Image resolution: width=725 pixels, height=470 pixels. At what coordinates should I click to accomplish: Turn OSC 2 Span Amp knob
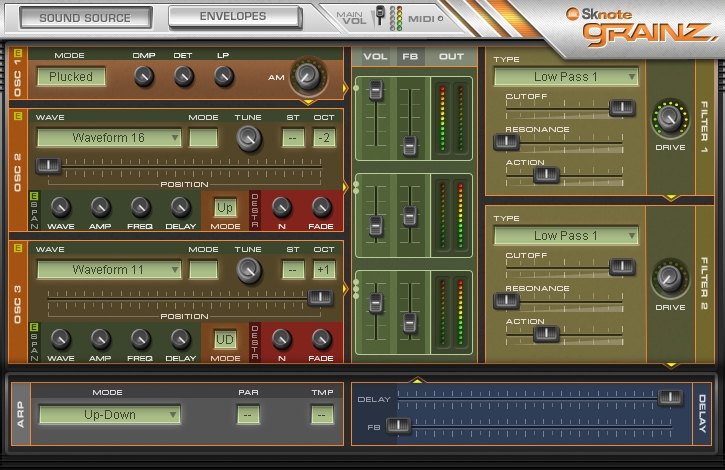click(x=100, y=208)
